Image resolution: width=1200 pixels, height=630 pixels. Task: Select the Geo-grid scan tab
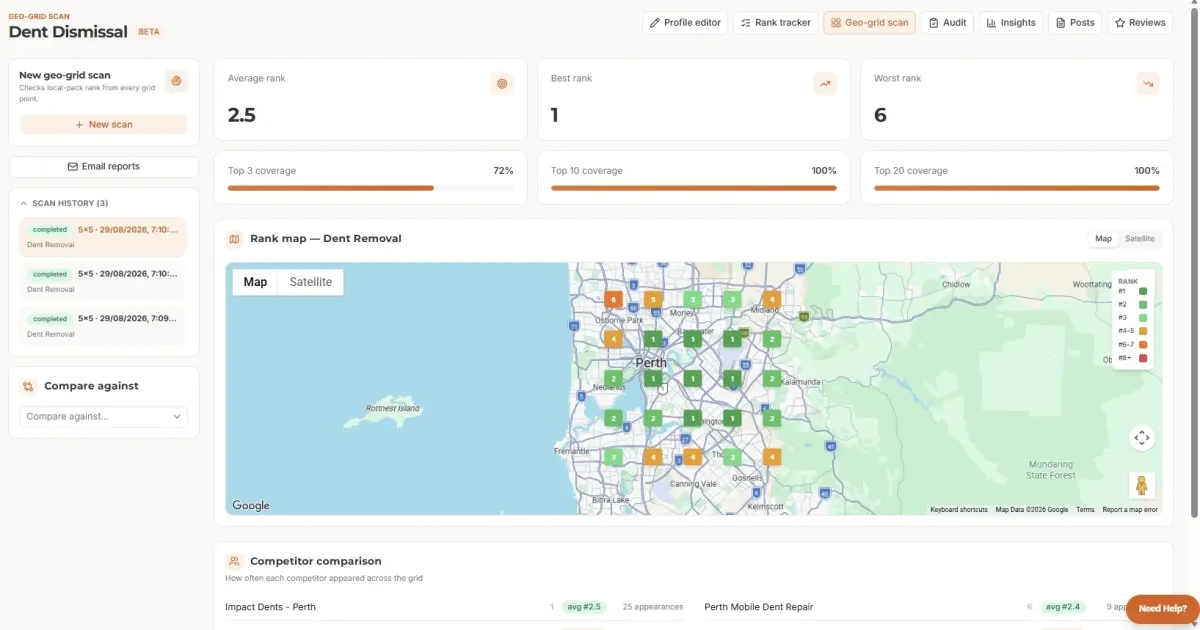click(869, 22)
